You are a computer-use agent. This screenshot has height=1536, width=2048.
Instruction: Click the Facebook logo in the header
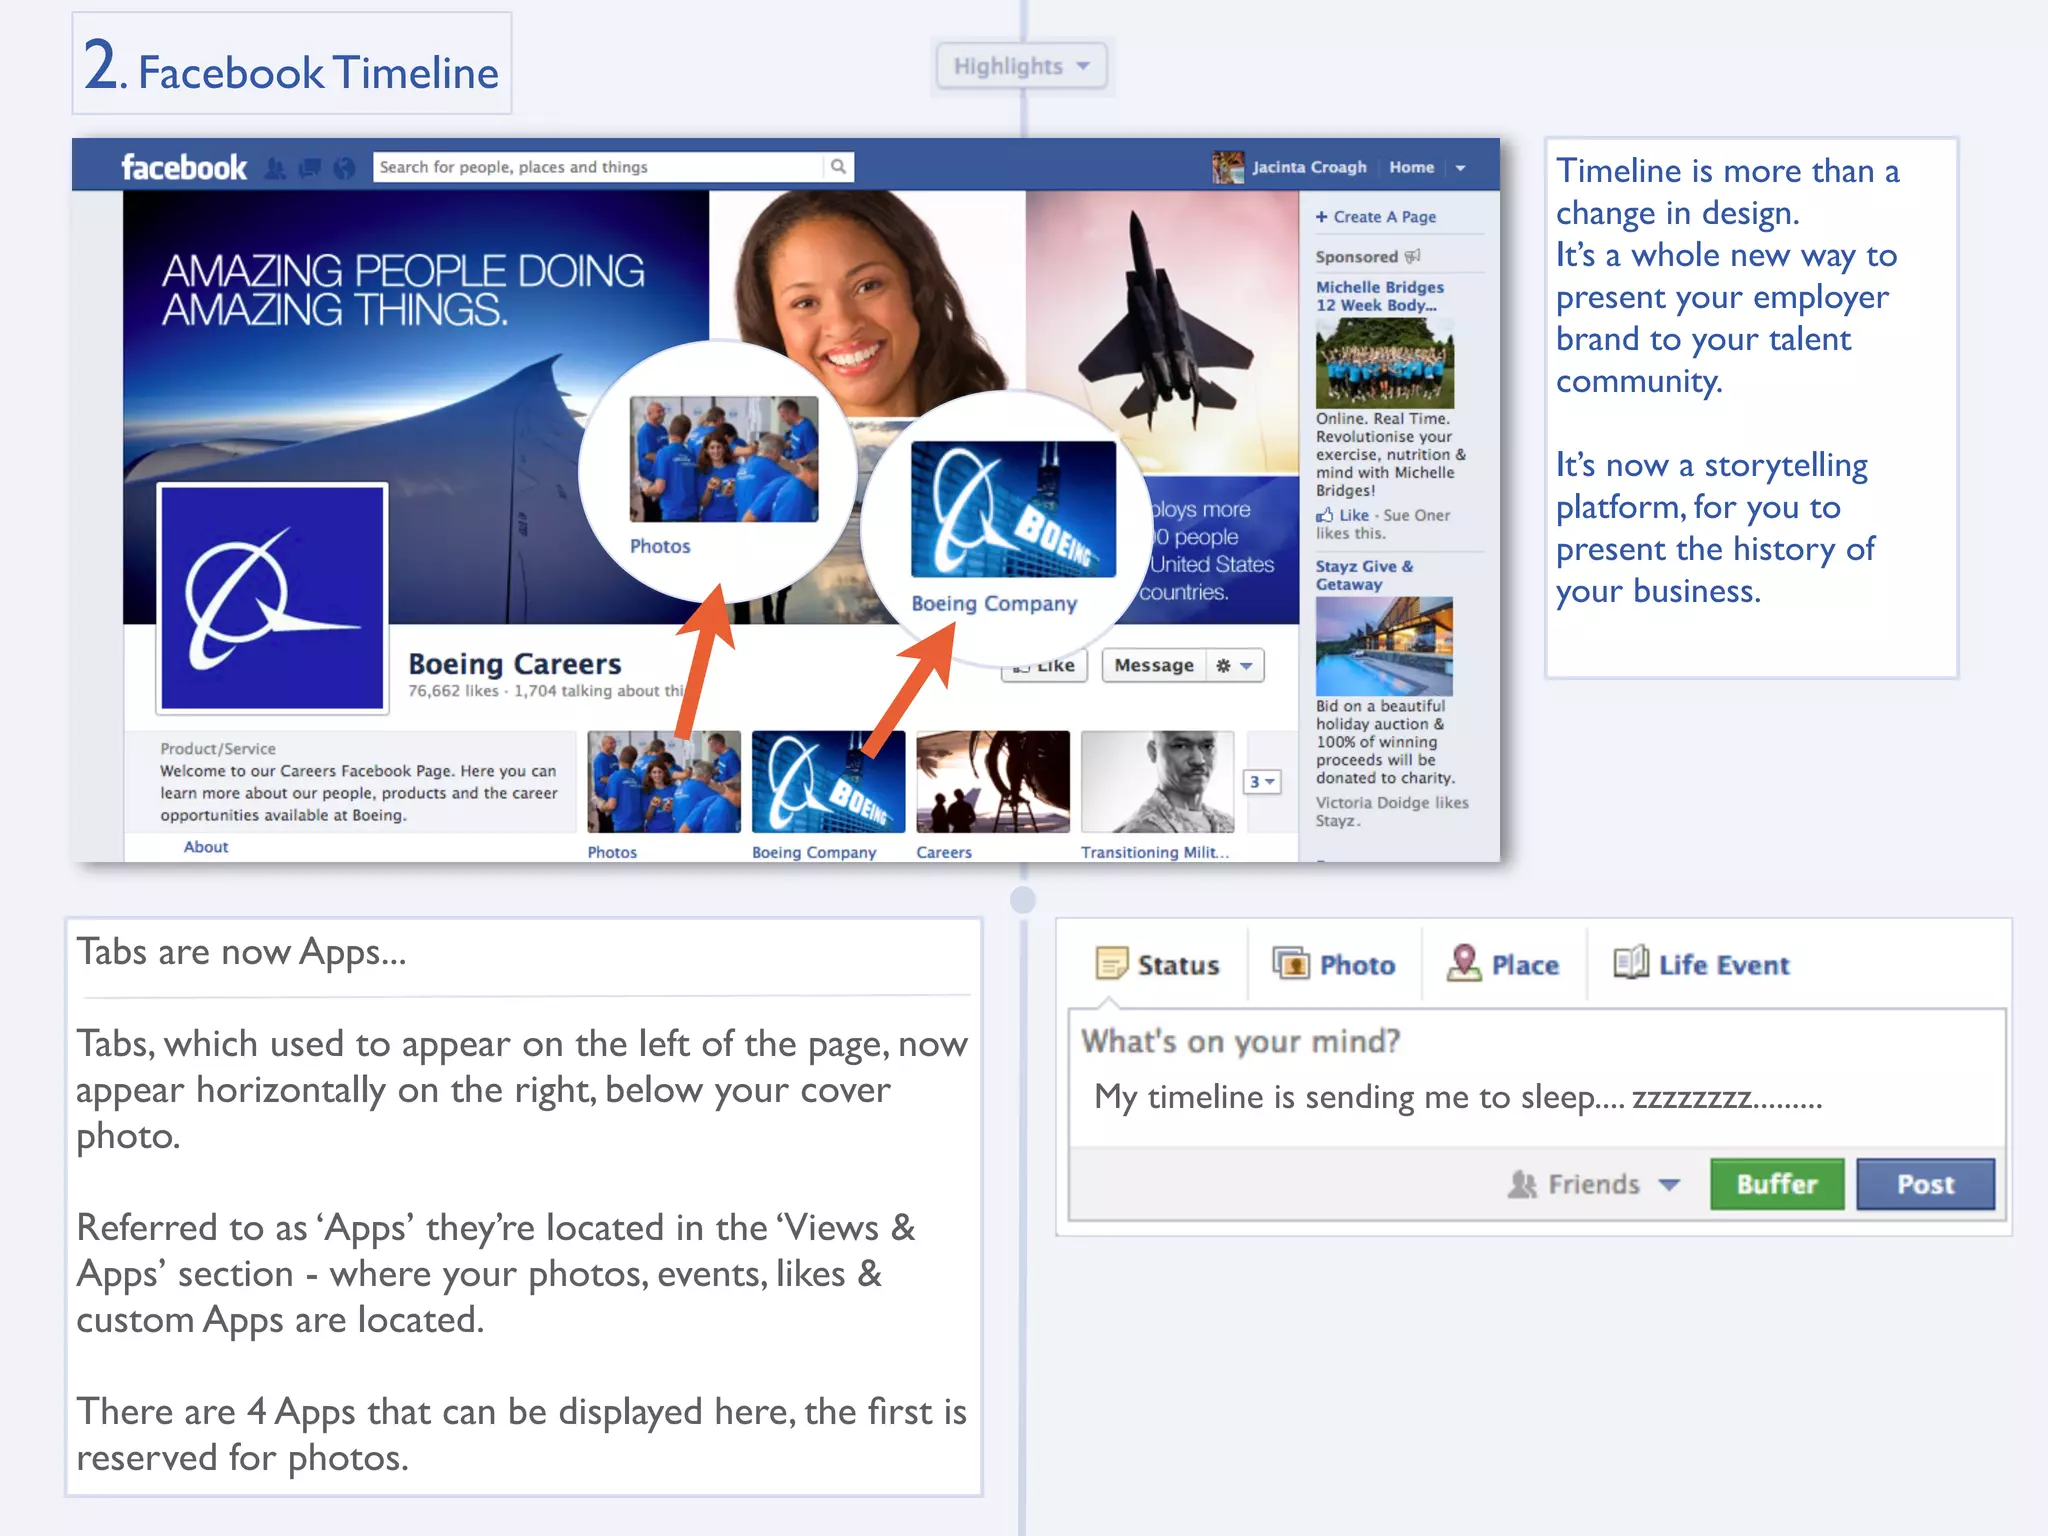(184, 167)
